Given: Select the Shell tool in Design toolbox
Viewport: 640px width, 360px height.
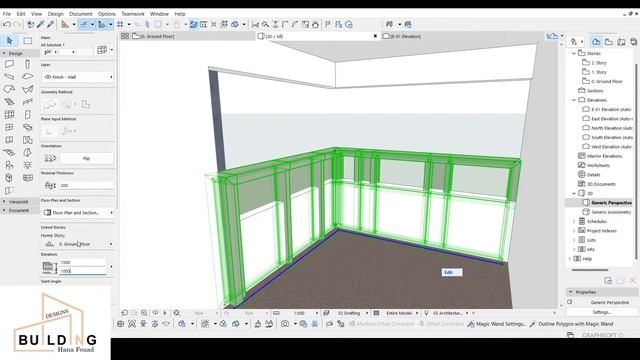Looking at the screenshot, I should [27, 89].
